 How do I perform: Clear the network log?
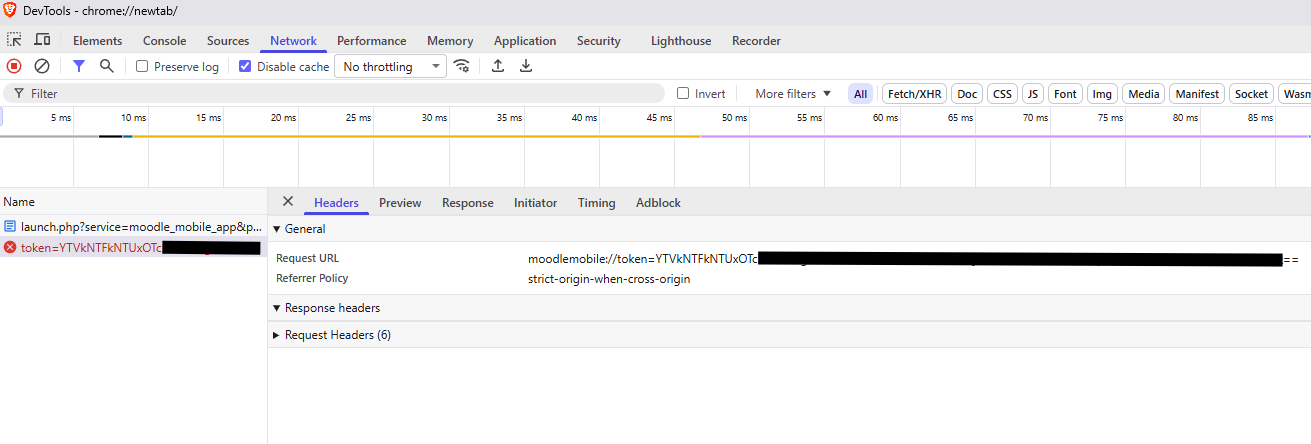pyautogui.click(x=42, y=66)
